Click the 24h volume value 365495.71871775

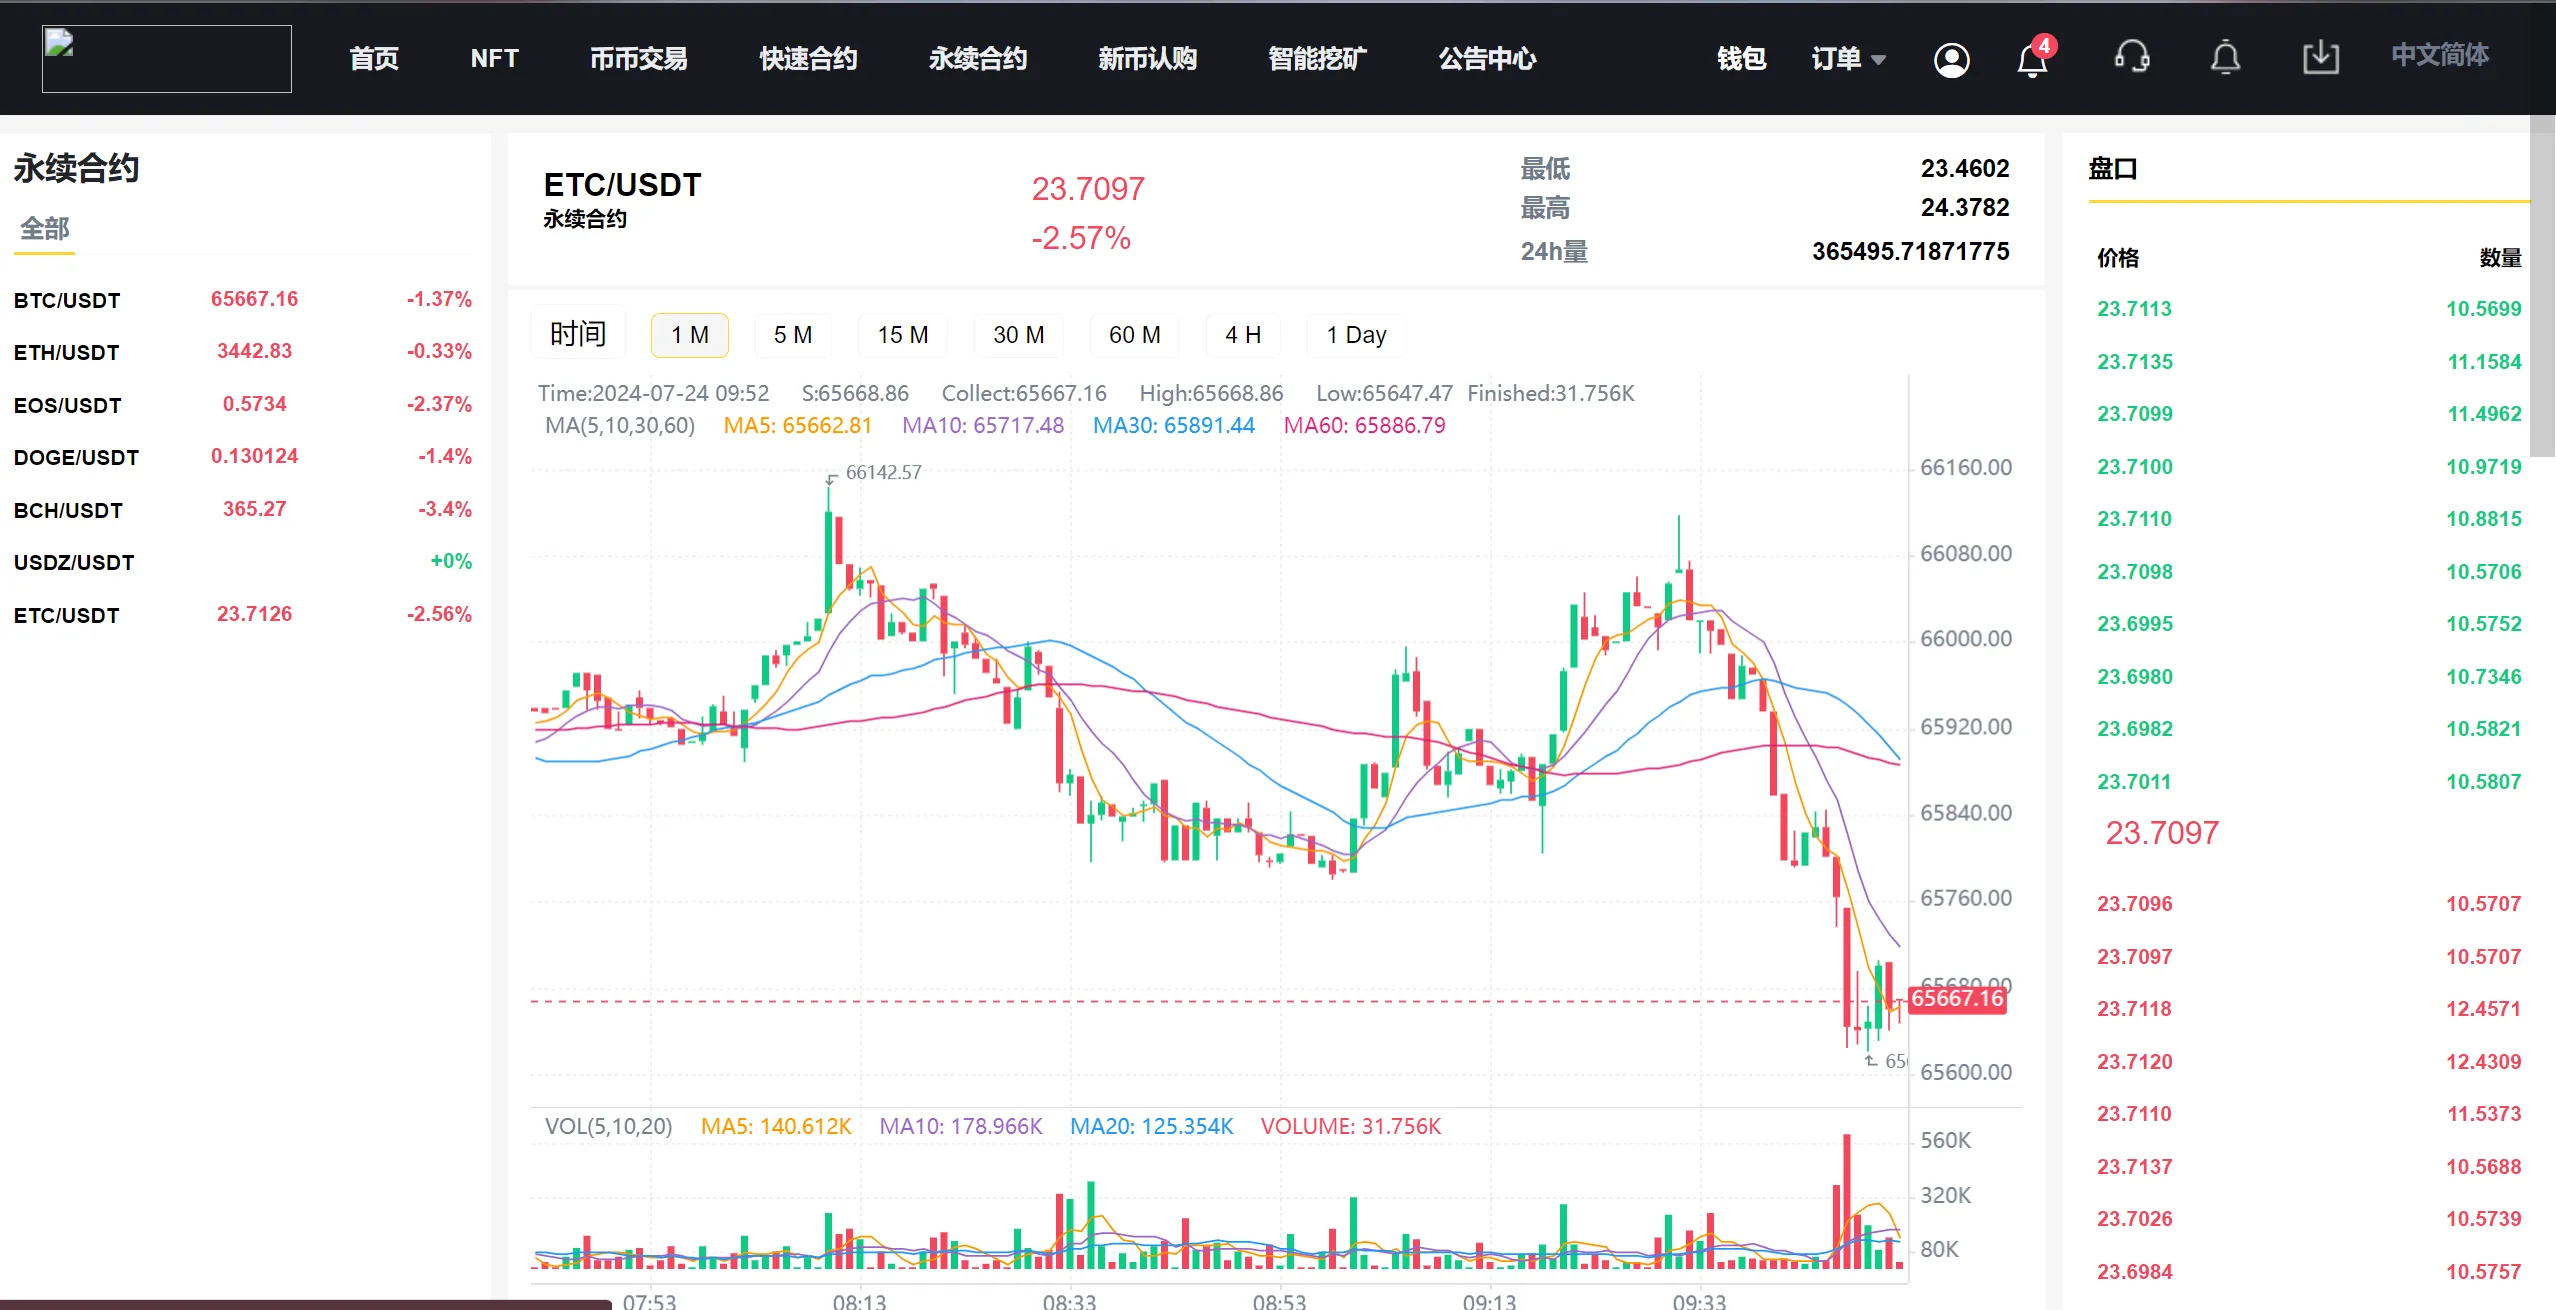[1910, 251]
